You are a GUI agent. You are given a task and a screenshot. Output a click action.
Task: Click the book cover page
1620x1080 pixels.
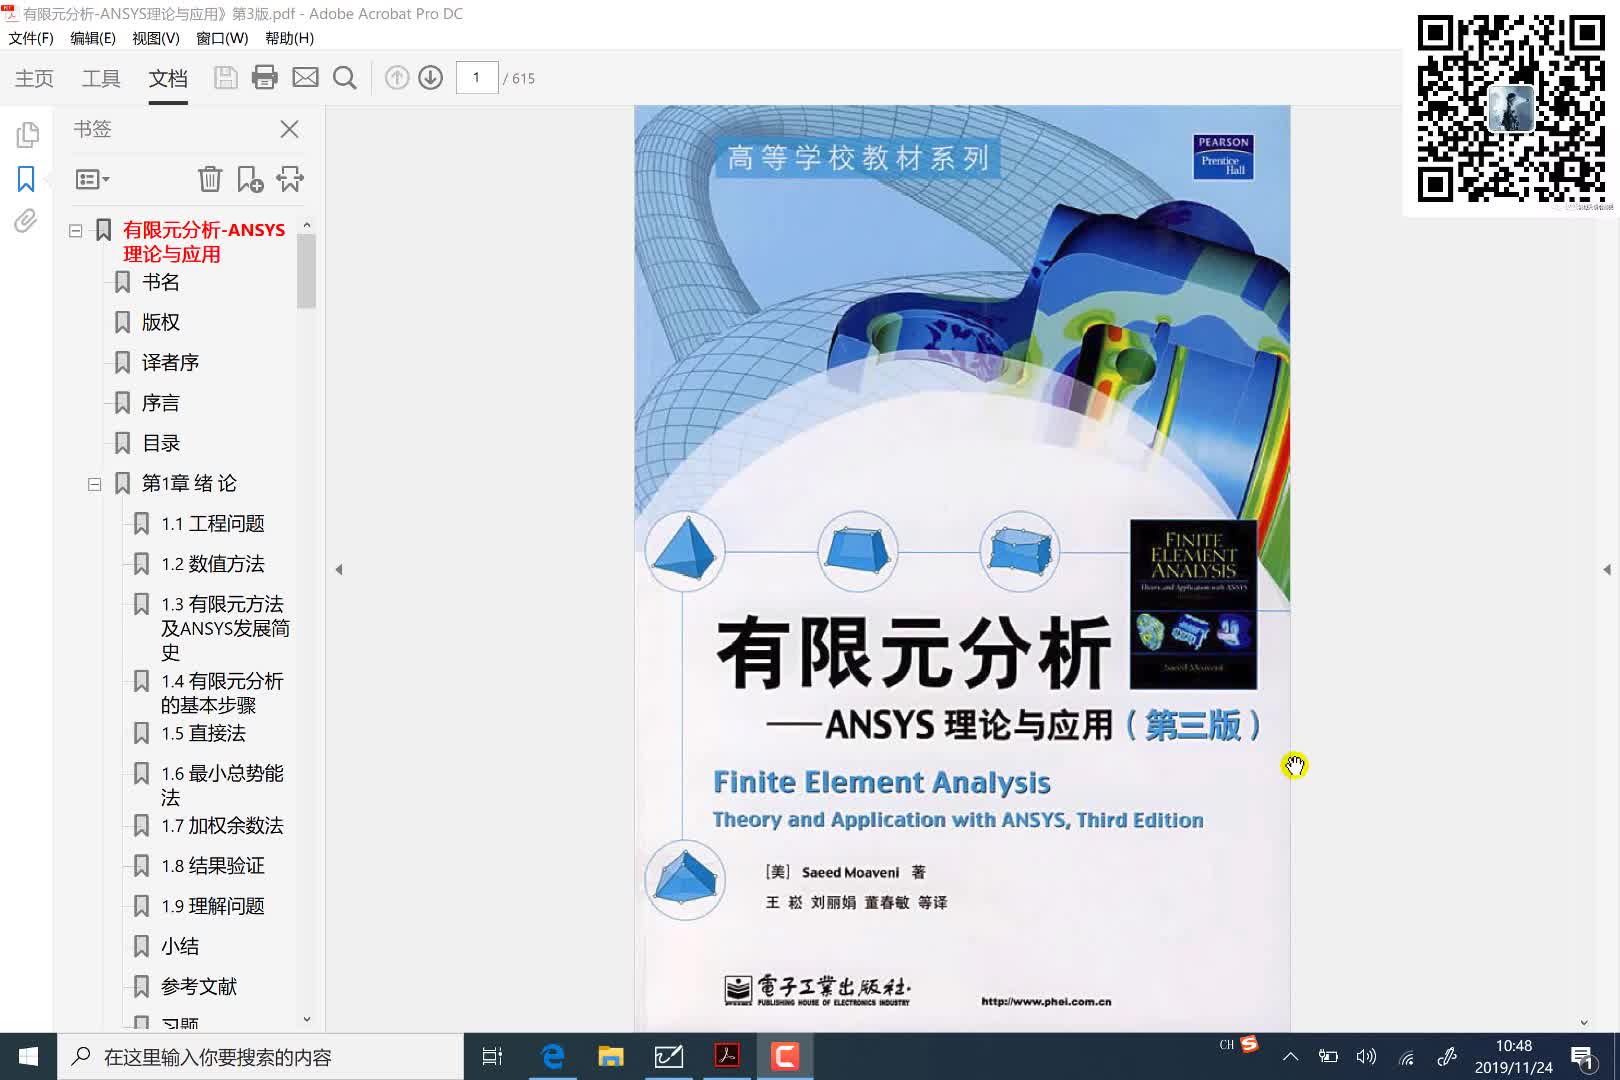[x=962, y=568]
